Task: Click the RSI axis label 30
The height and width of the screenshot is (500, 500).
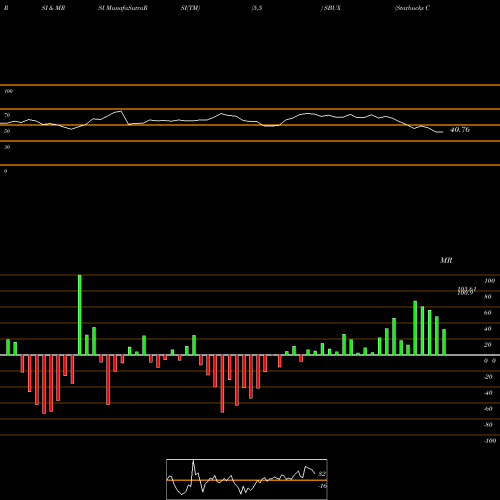Action: point(7,147)
